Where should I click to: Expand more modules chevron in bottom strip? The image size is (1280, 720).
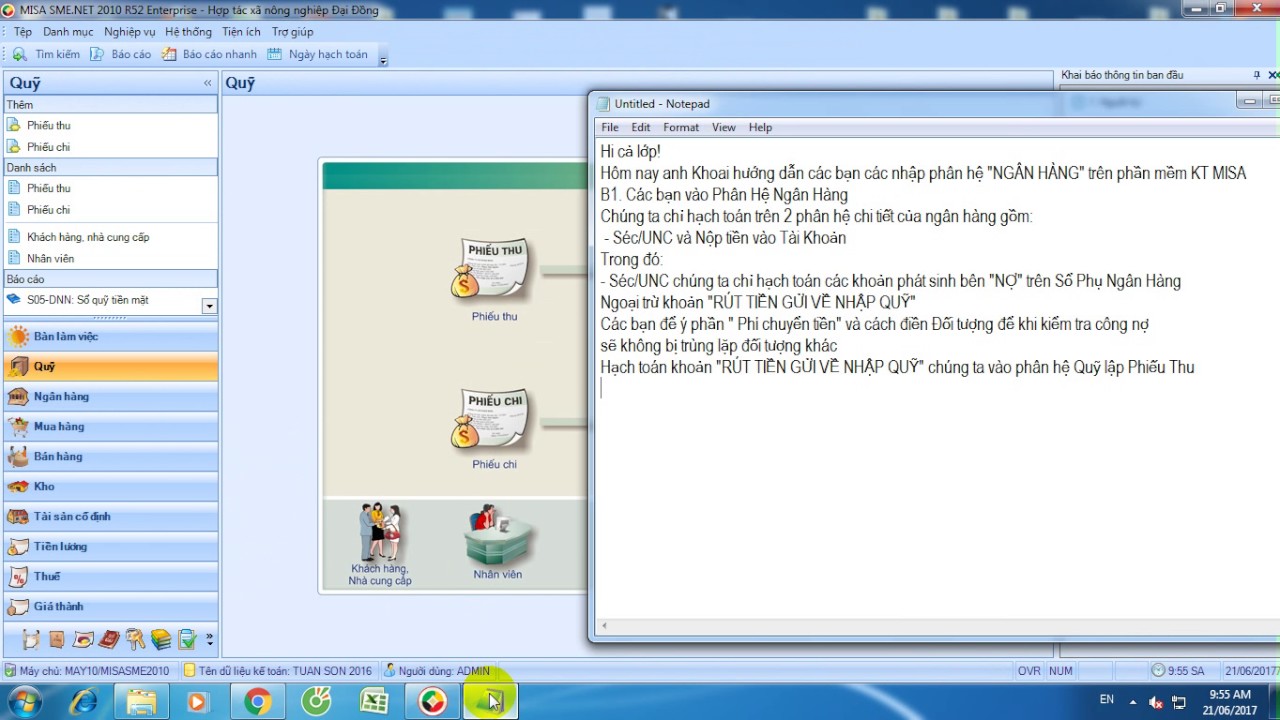(209, 639)
